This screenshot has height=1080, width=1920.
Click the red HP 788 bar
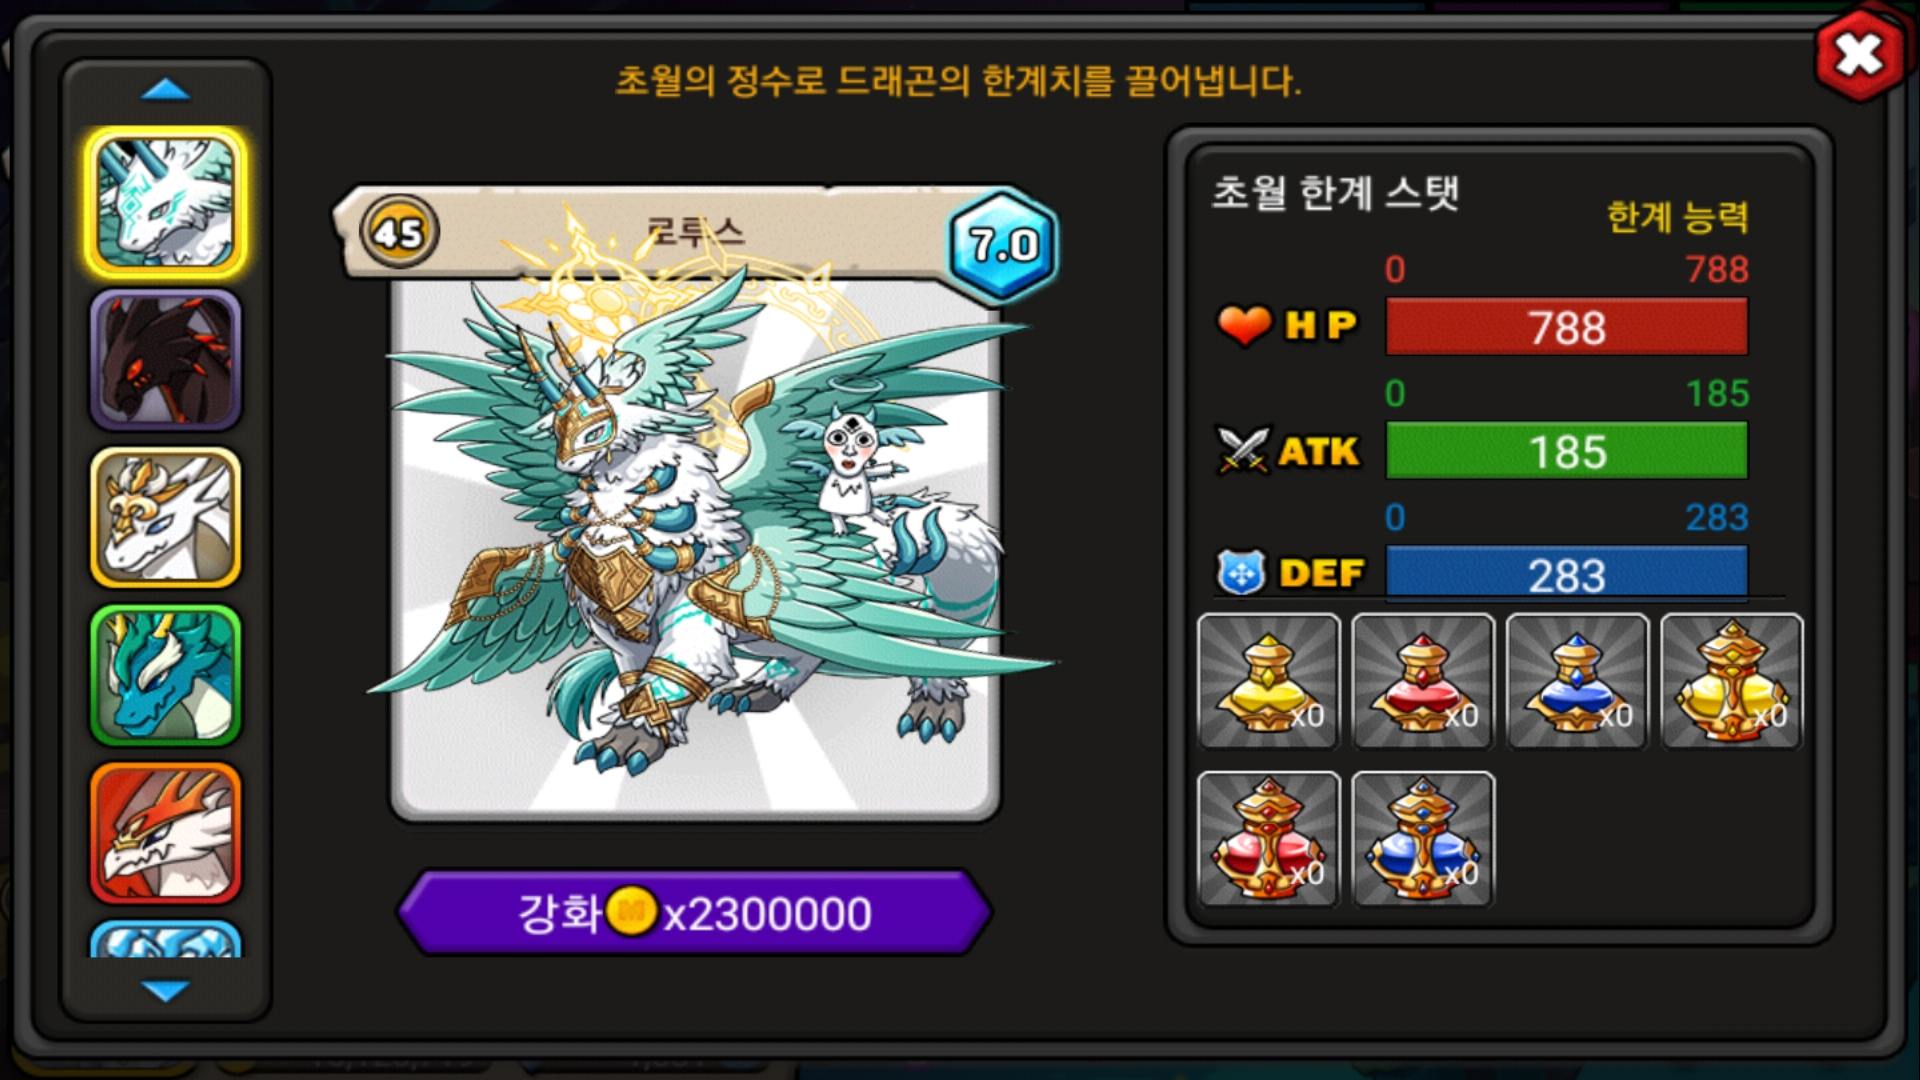[x=1567, y=327]
